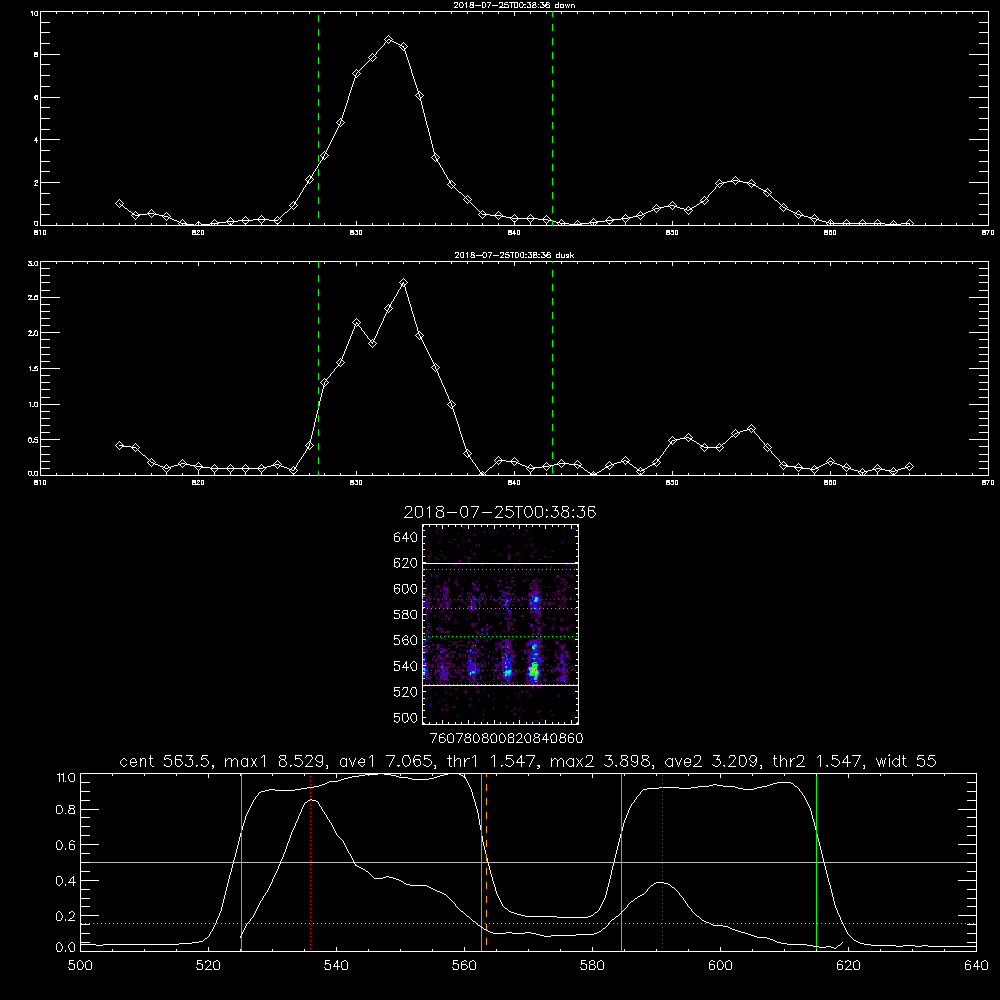This screenshot has height=1000, width=1000.
Task: Click the '500' label on the spectral image y-axis
Action: pos(406,718)
